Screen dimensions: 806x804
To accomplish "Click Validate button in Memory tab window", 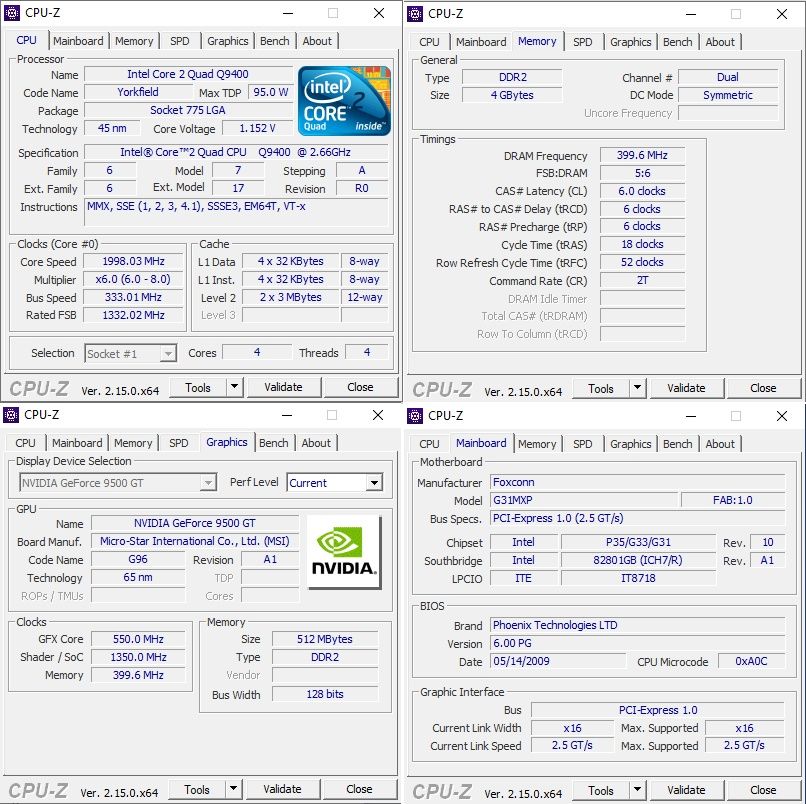I will coord(686,388).
